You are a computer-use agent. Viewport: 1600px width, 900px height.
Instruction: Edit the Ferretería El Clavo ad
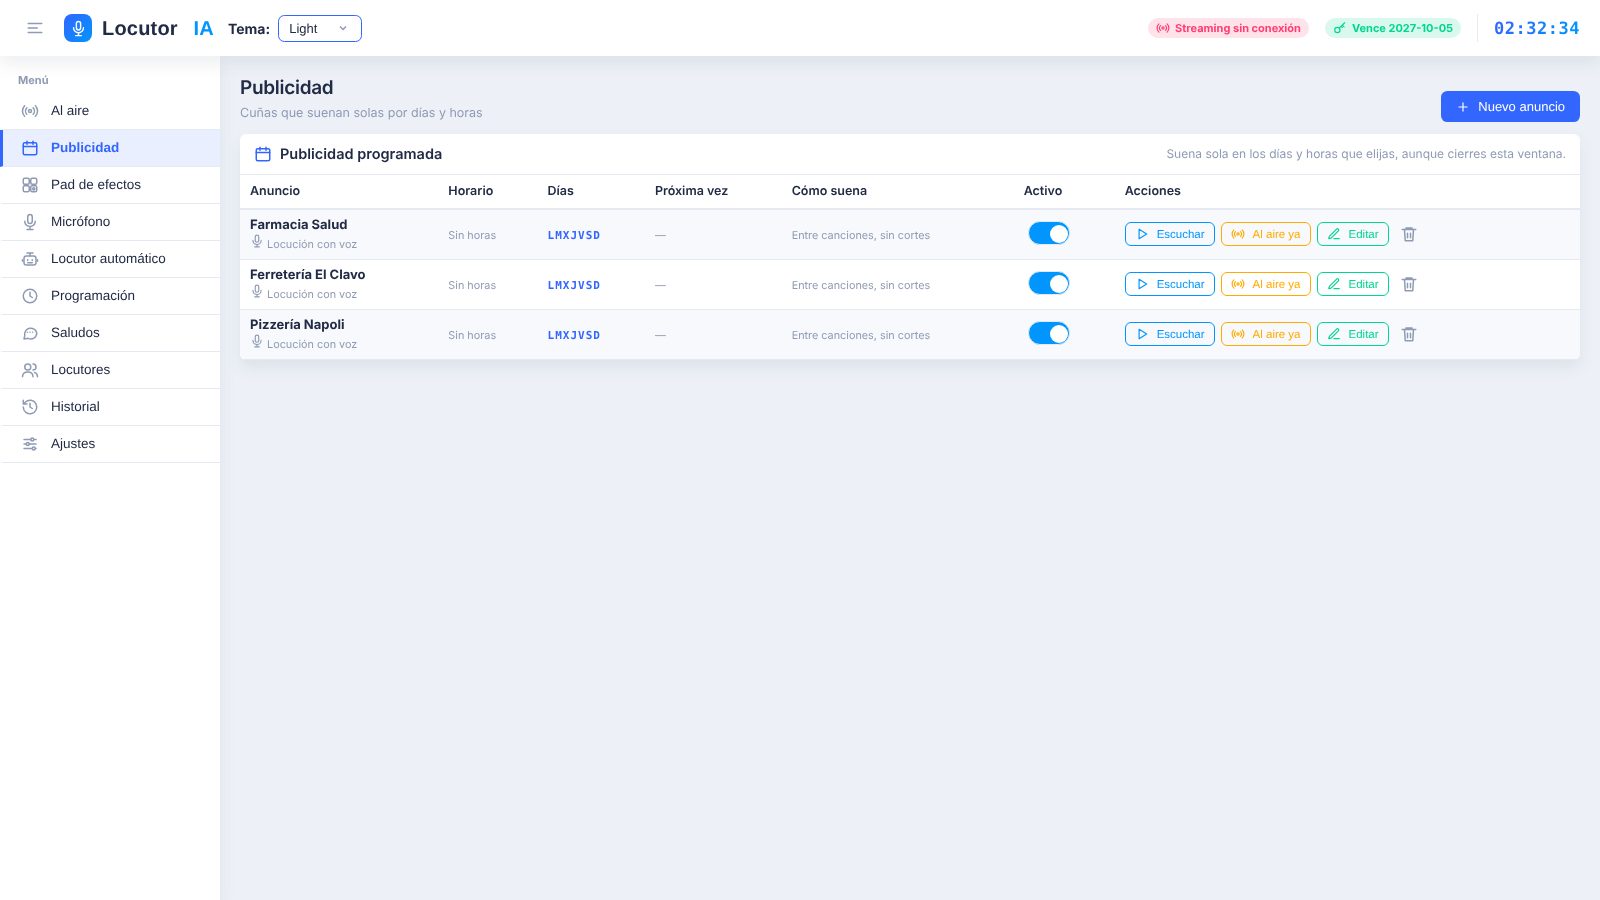pos(1353,284)
